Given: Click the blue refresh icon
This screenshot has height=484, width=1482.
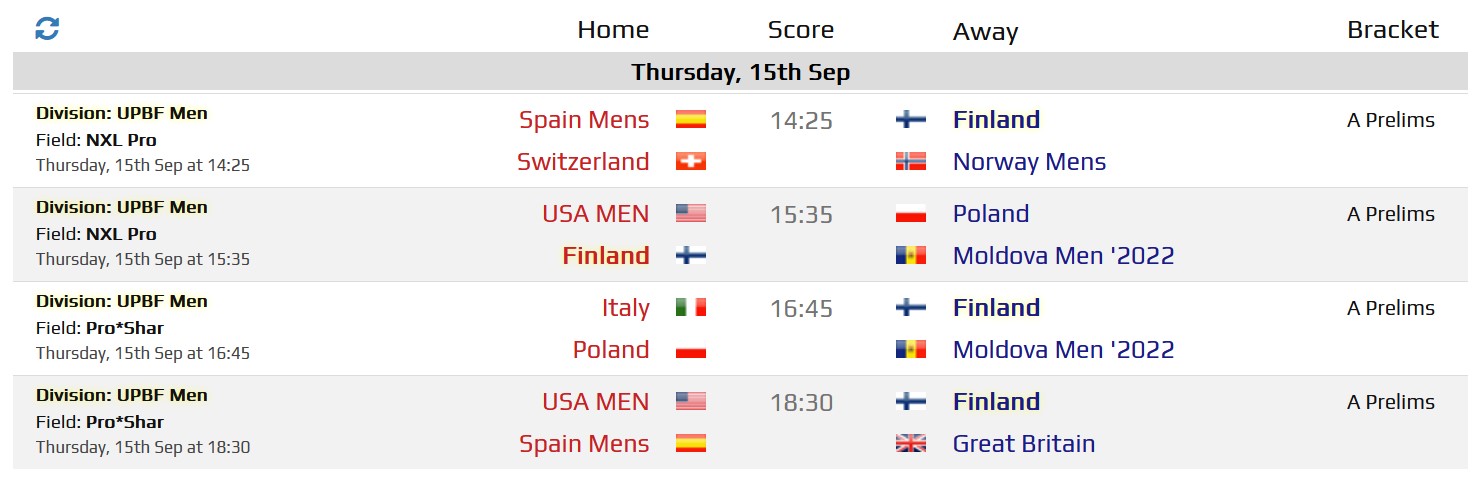Looking at the screenshot, I should pos(47,29).
